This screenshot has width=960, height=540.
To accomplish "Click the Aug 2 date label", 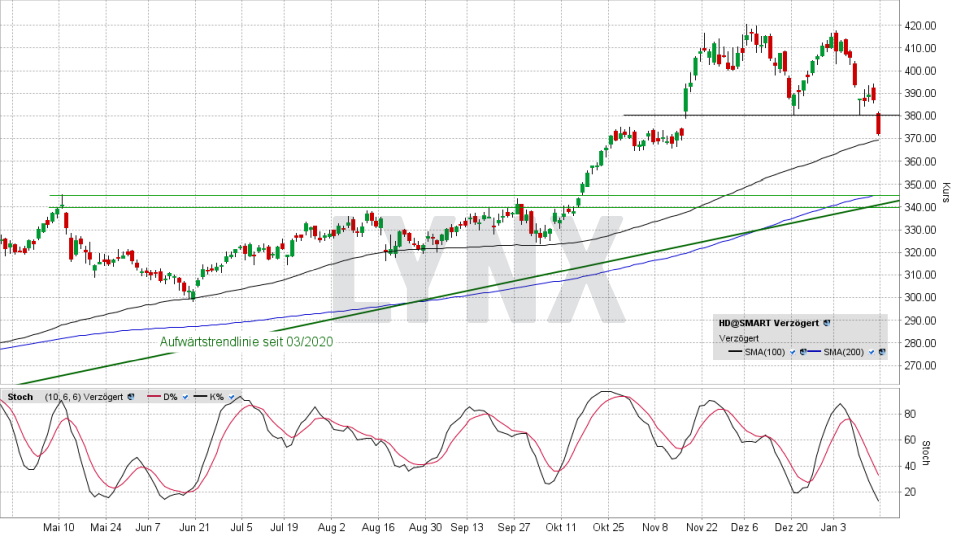I will 331,527.
